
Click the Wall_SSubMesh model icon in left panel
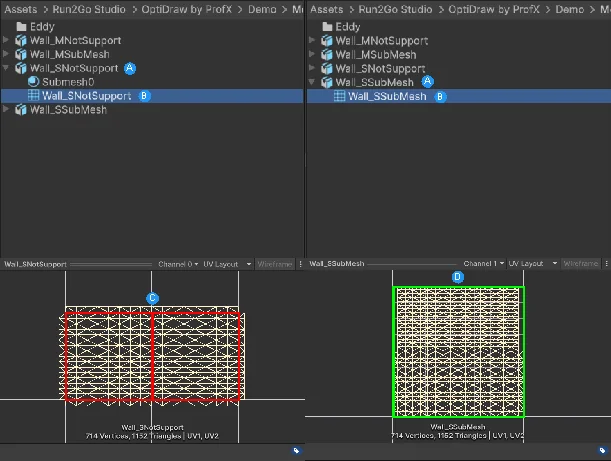point(21,110)
